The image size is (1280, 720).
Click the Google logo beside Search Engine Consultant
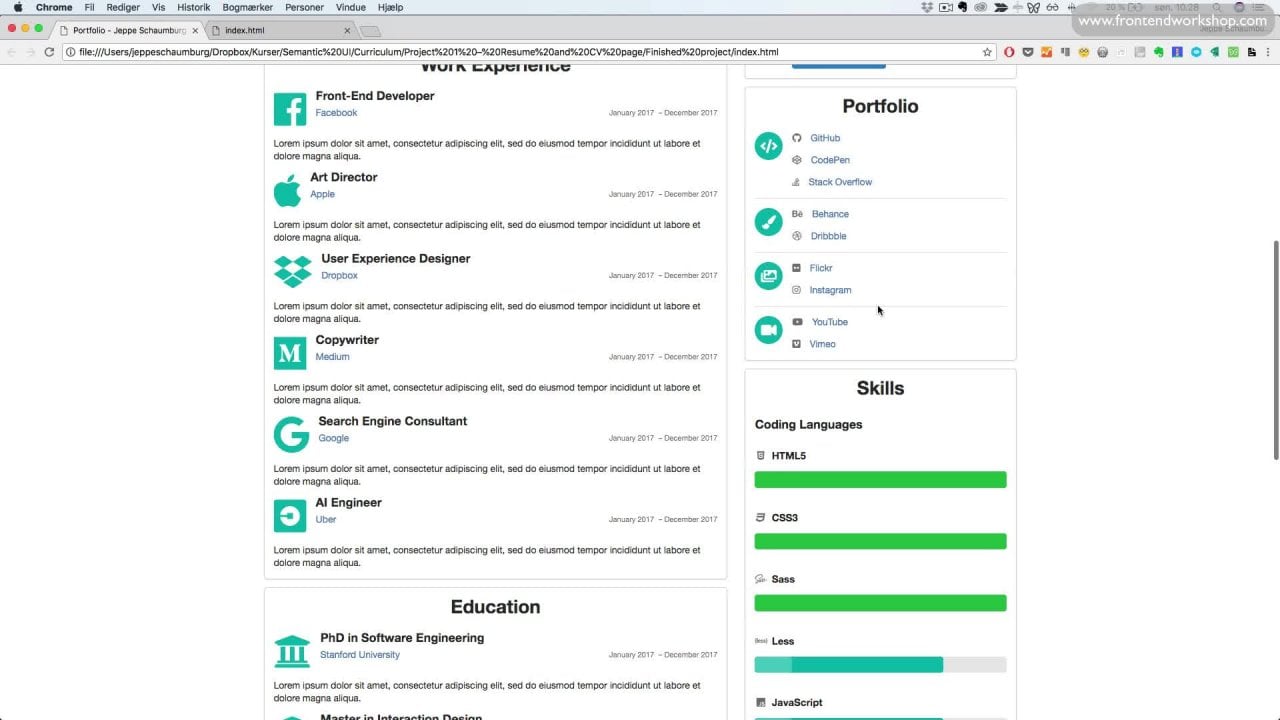click(x=291, y=435)
